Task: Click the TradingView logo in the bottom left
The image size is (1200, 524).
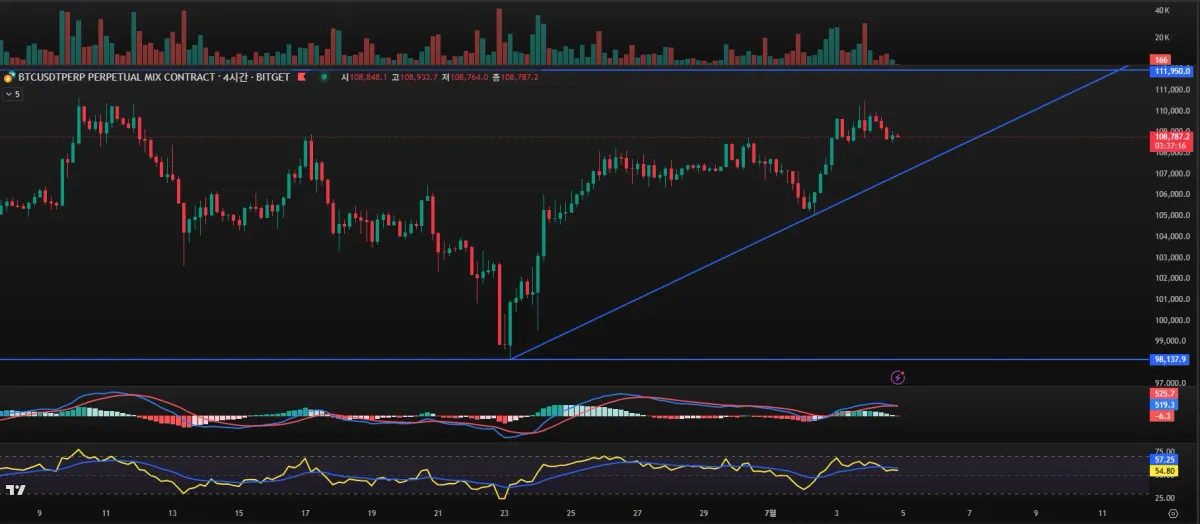Action: pos(16,490)
